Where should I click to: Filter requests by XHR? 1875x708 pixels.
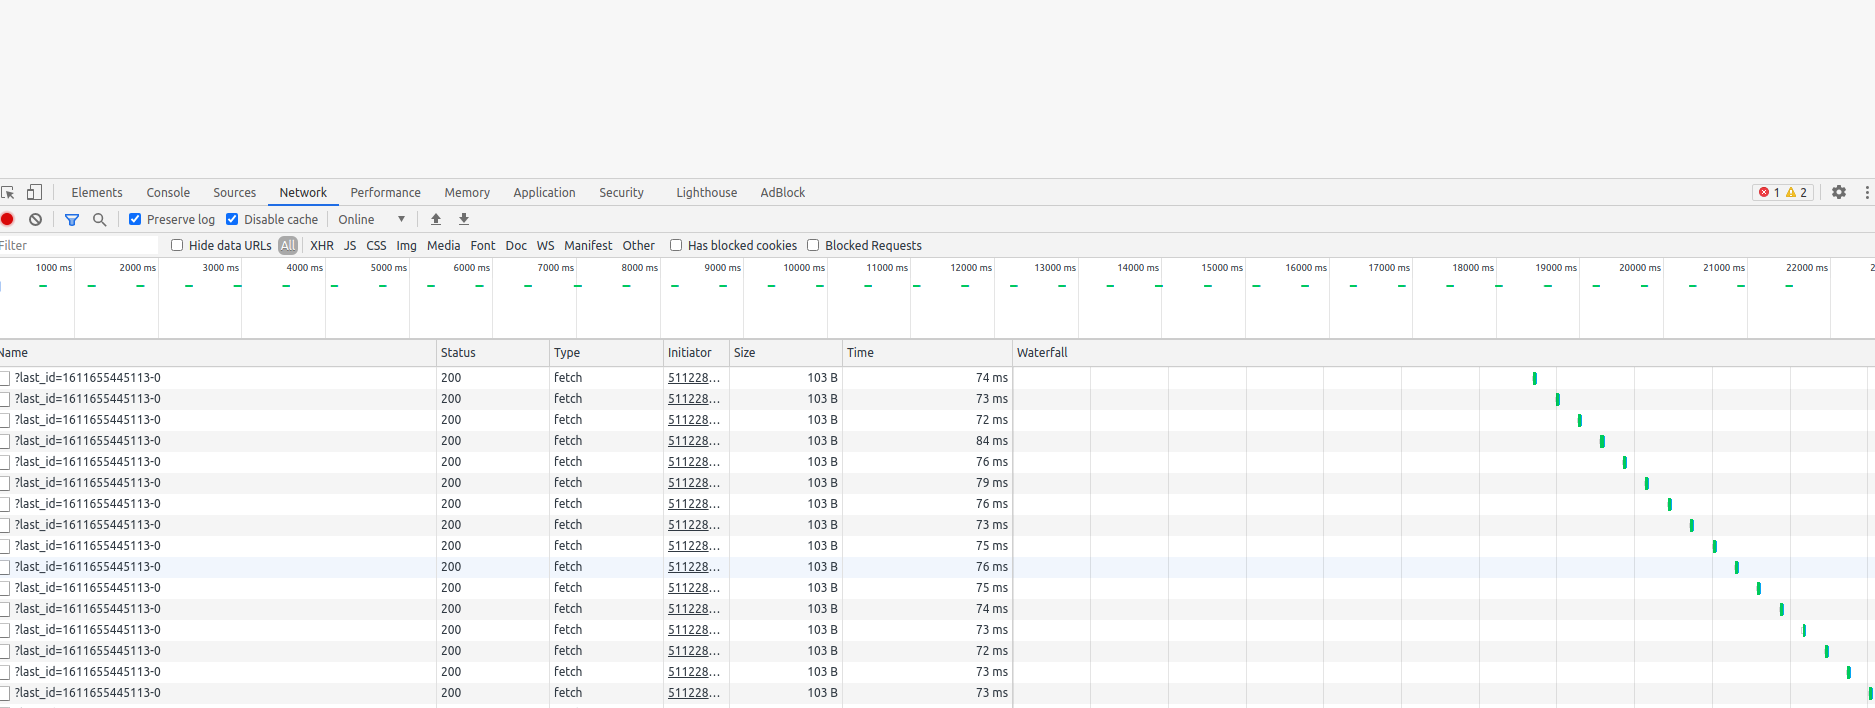coord(322,245)
